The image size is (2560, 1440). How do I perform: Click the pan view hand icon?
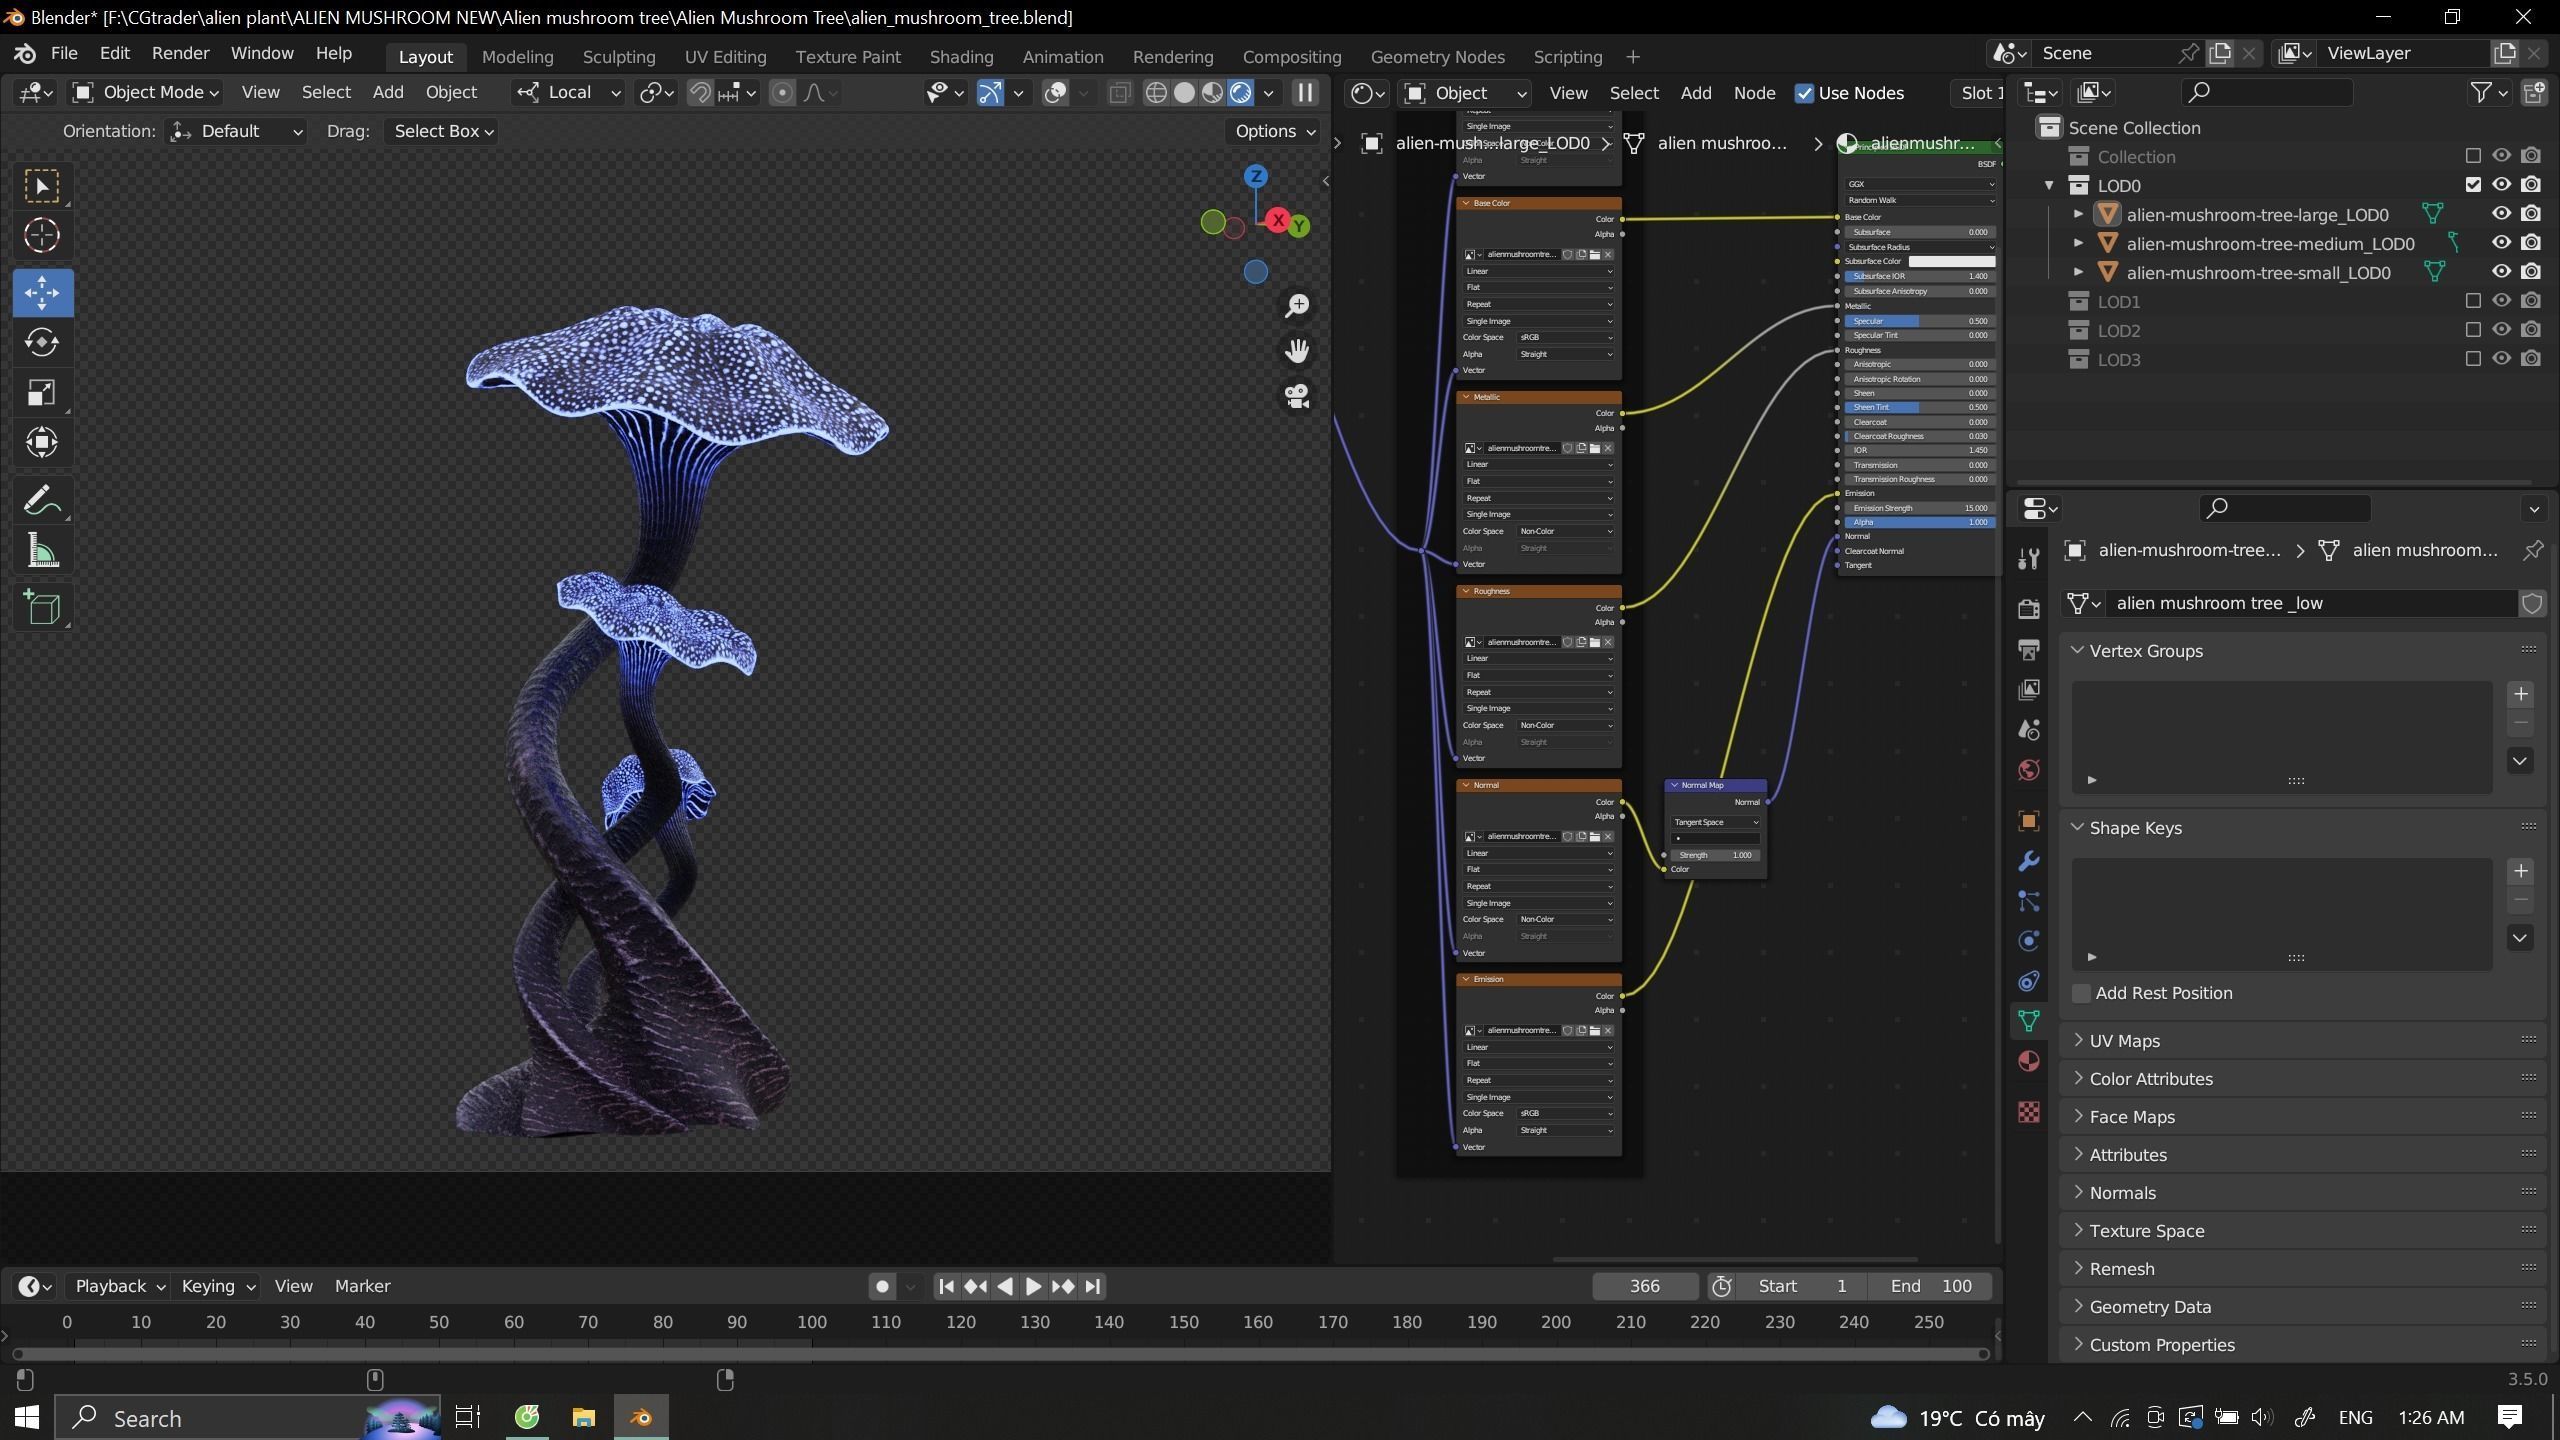[x=1297, y=351]
